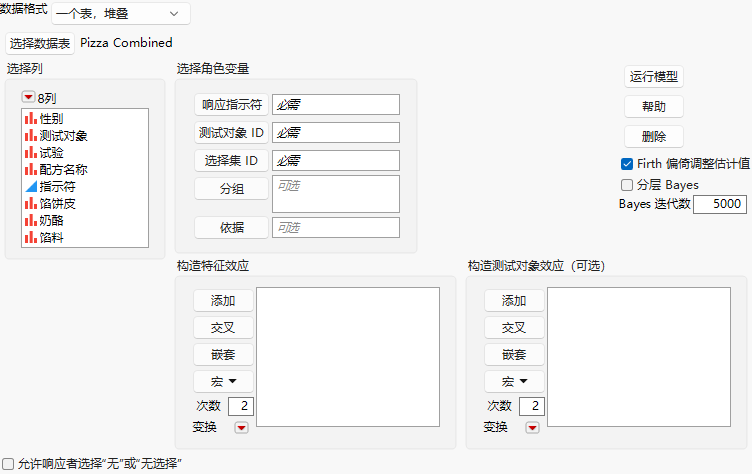The width and height of the screenshot is (752, 474).
Task: Click the red bar icon beside 试验
Action: (31, 153)
